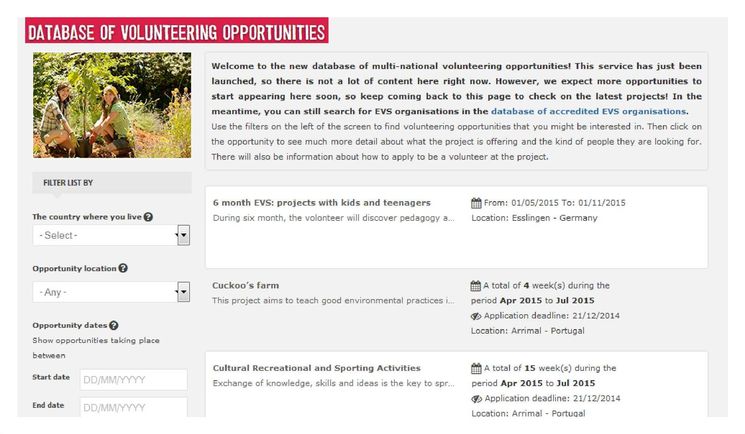This screenshot has width=745, height=434.
Task: Open Cultural Recreational and Sporting Activities listing
Action: (316, 368)
